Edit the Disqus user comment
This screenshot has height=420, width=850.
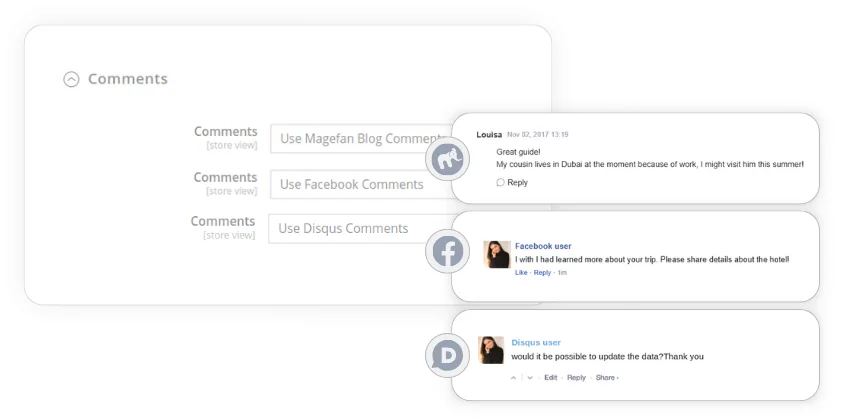550,378
